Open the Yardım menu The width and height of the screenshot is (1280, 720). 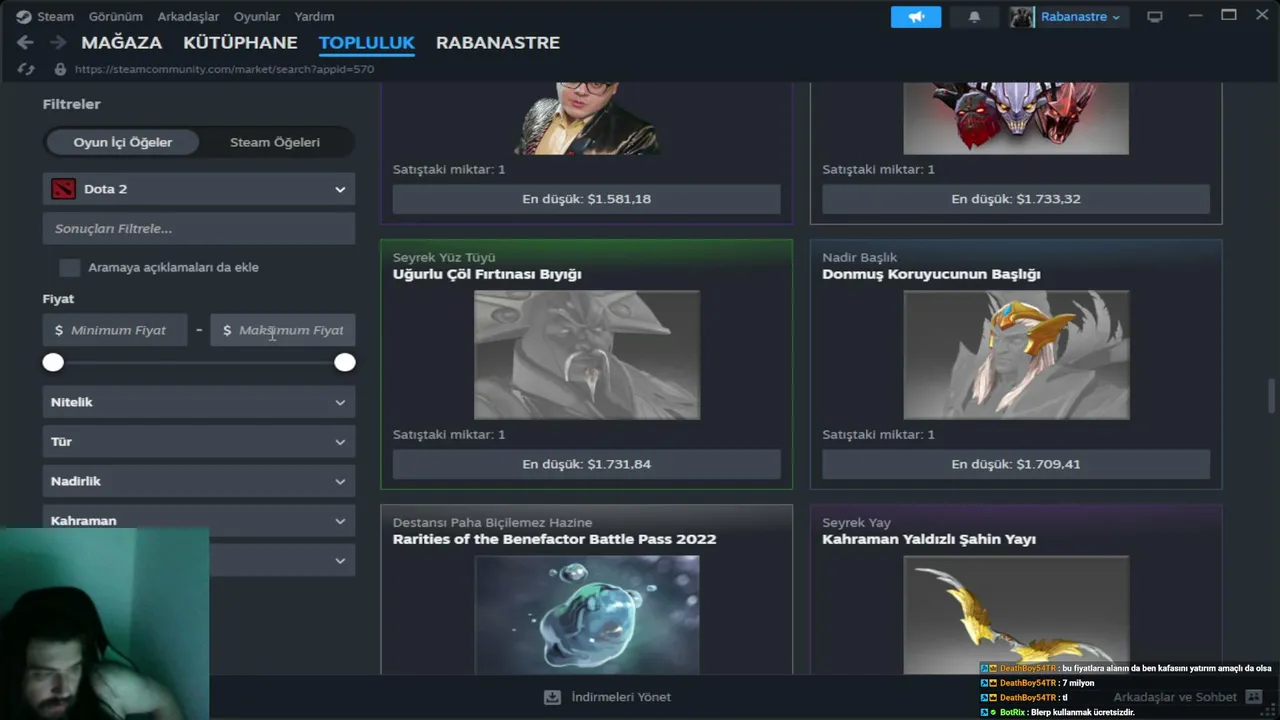pos(314,16)
